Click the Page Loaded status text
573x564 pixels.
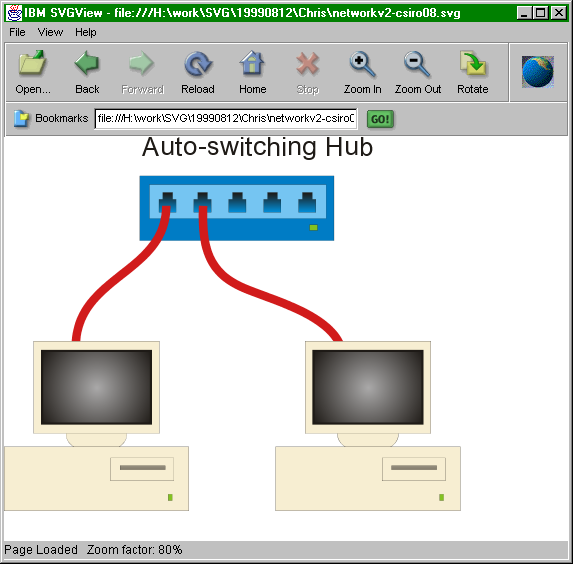coord(41,550)
